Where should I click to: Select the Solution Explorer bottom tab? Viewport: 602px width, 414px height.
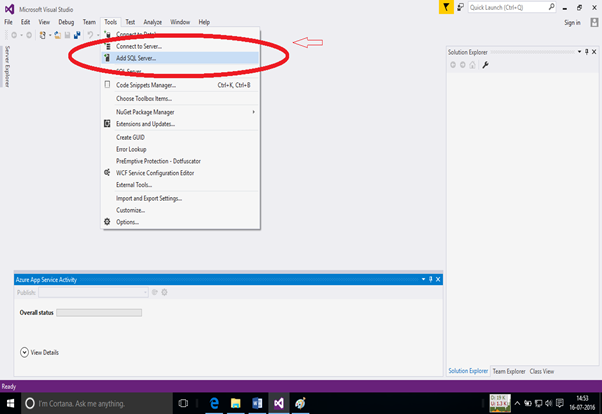click(x=468, y=371)
